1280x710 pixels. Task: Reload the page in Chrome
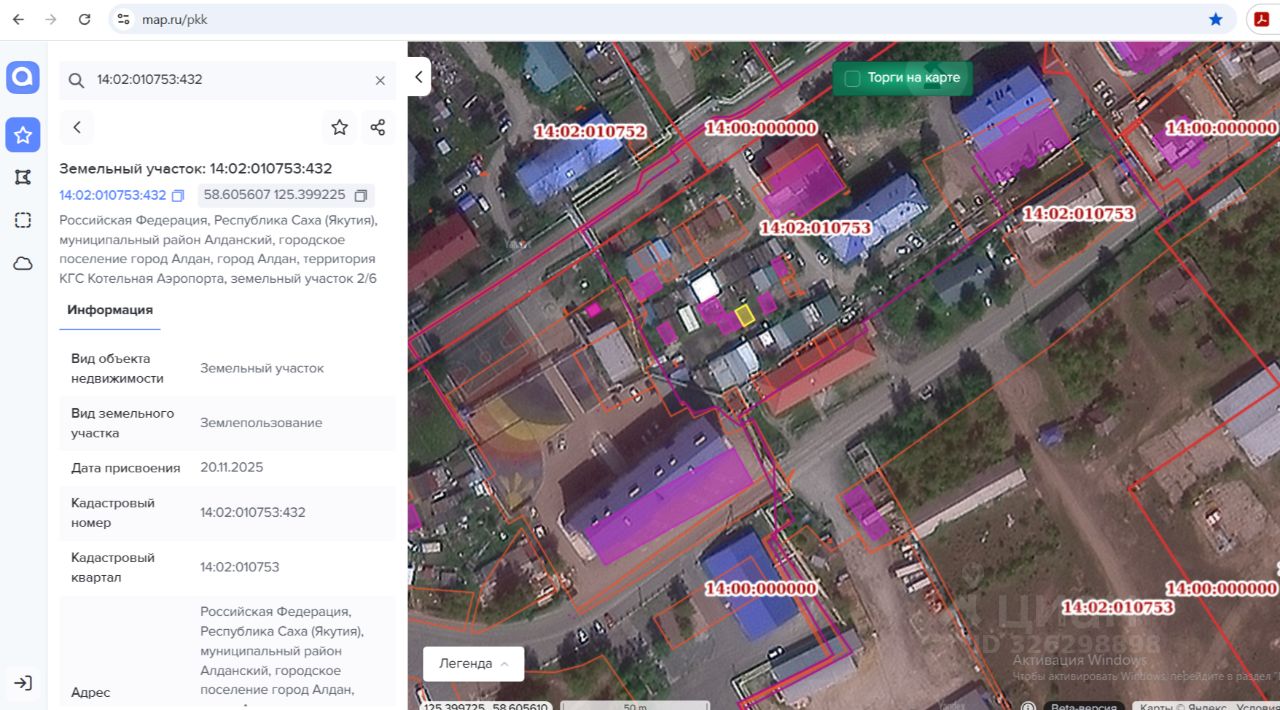pos(85,19)
